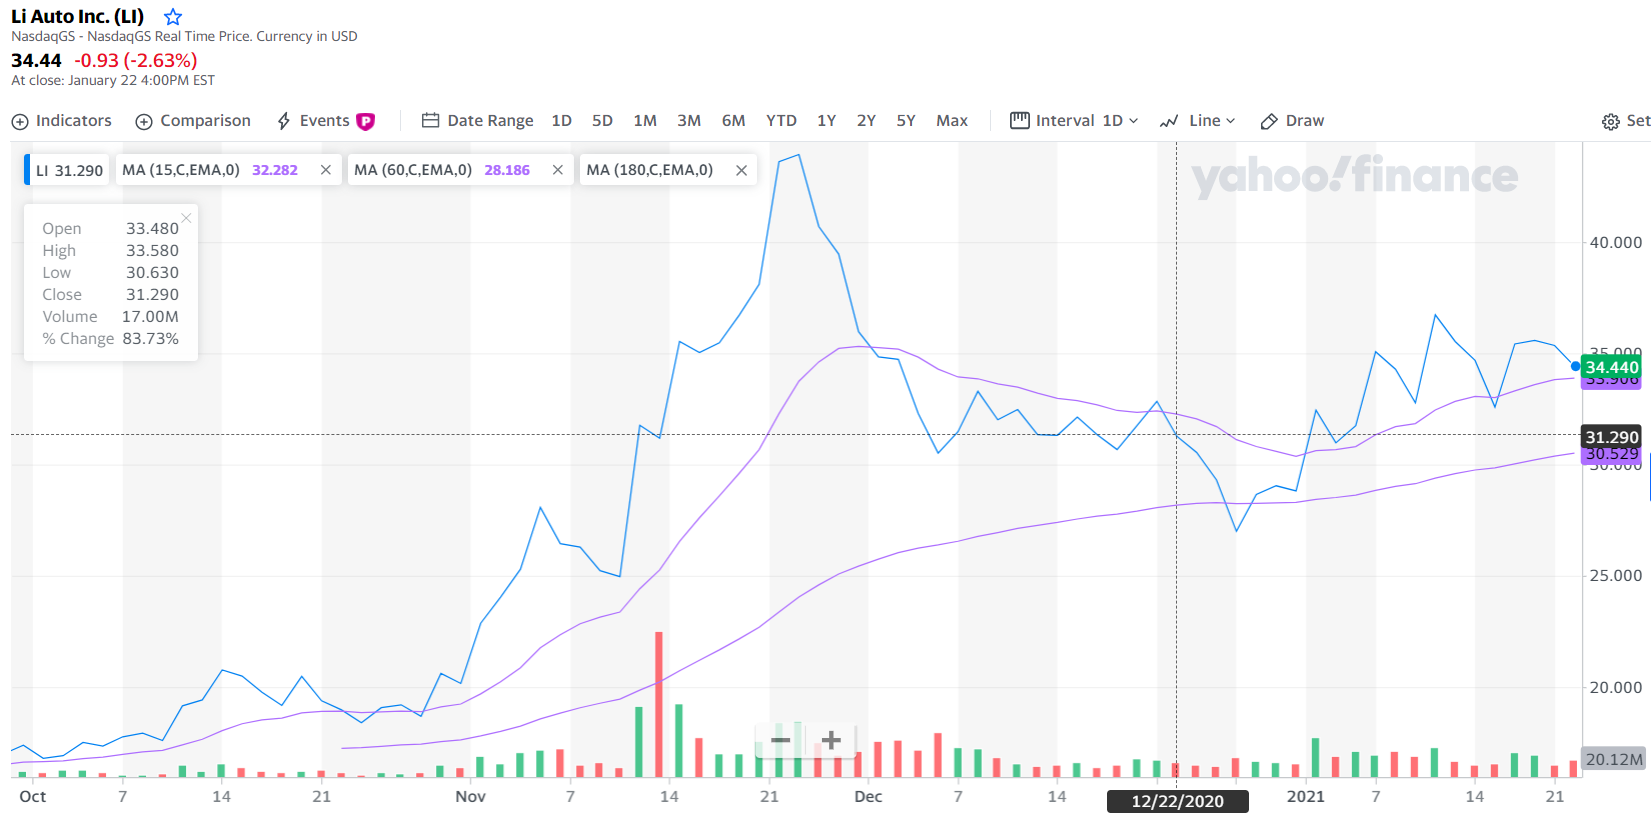Viewport: 1651px width, 826px height.
Task: Click the 25.000 price axis label
Action: [x=1616, y=576]
